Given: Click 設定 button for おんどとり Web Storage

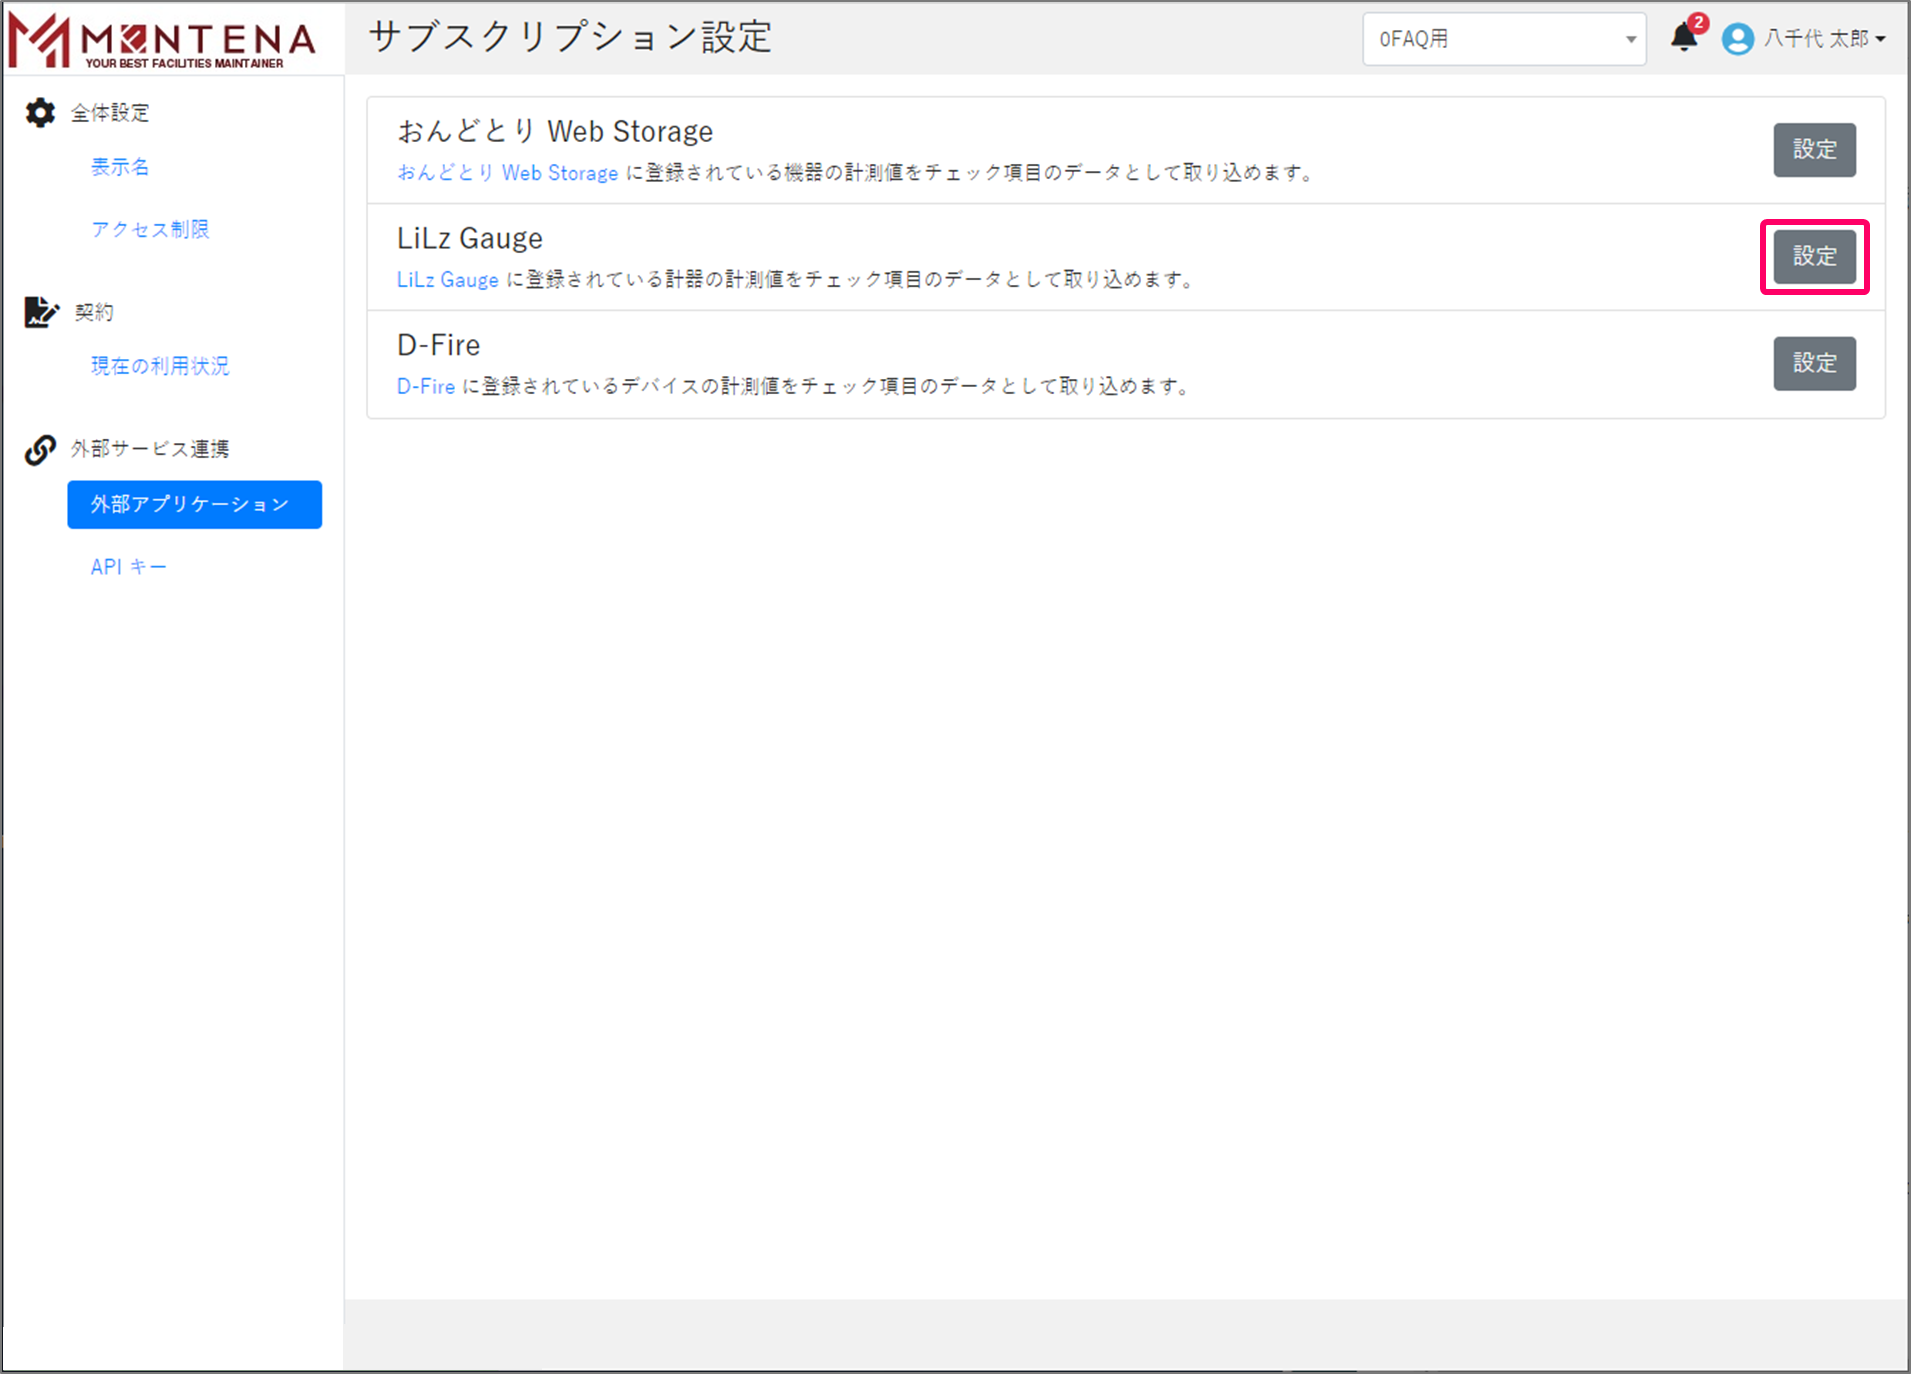Looking at the screenshot, I should click(1814, 150).
